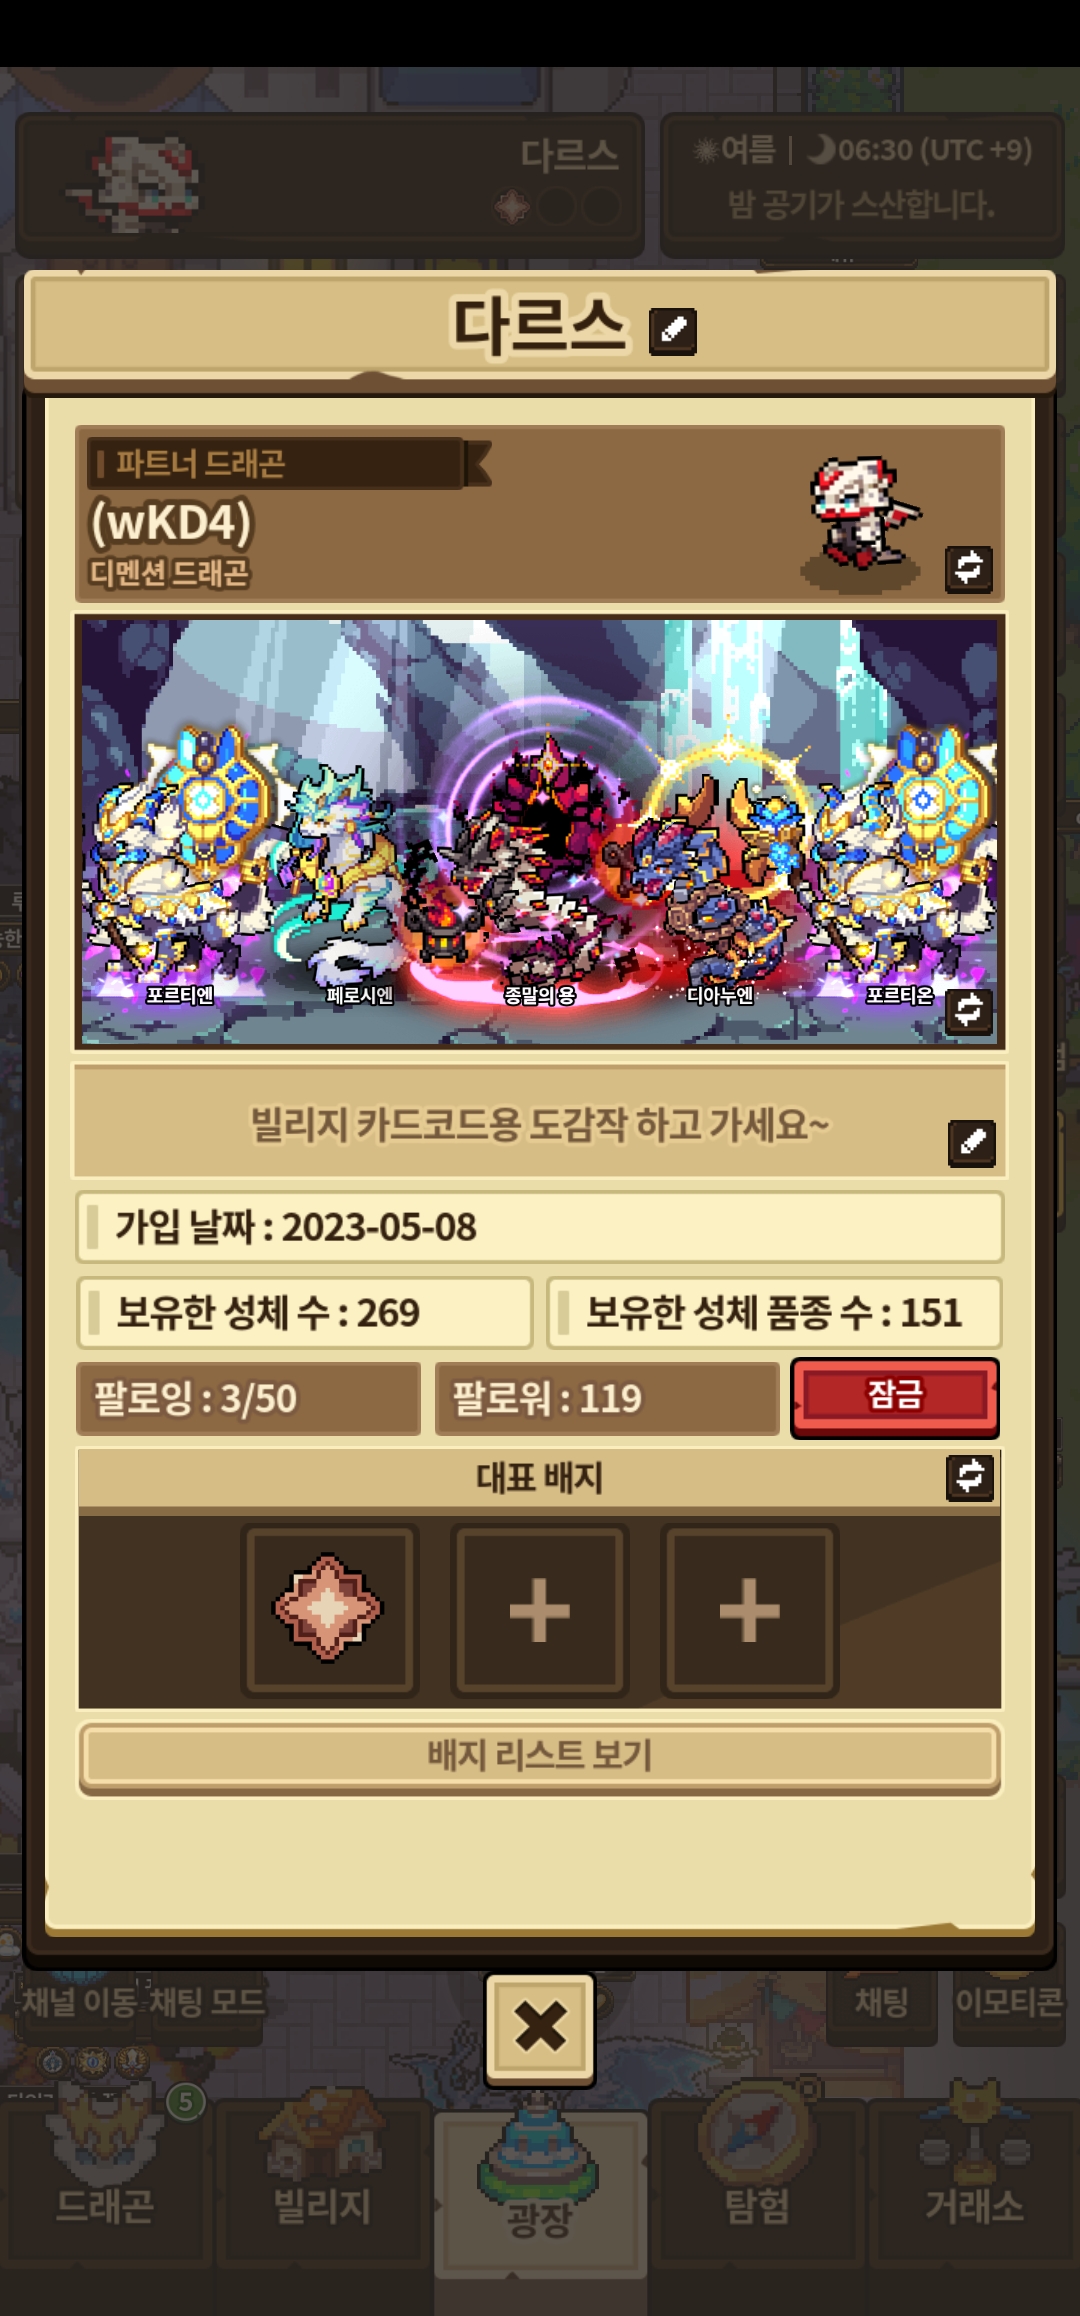Open the 팔로워 119 list

click(607, 1398)
